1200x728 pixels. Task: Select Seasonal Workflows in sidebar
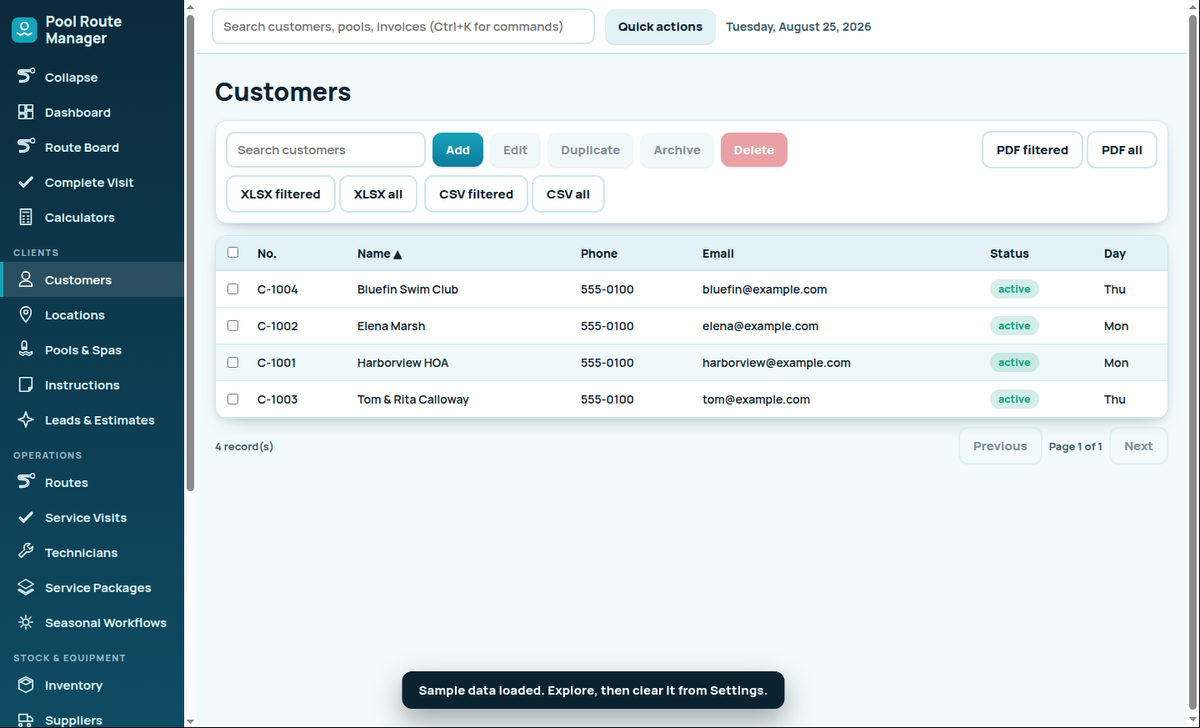click(x=92, y=622)
